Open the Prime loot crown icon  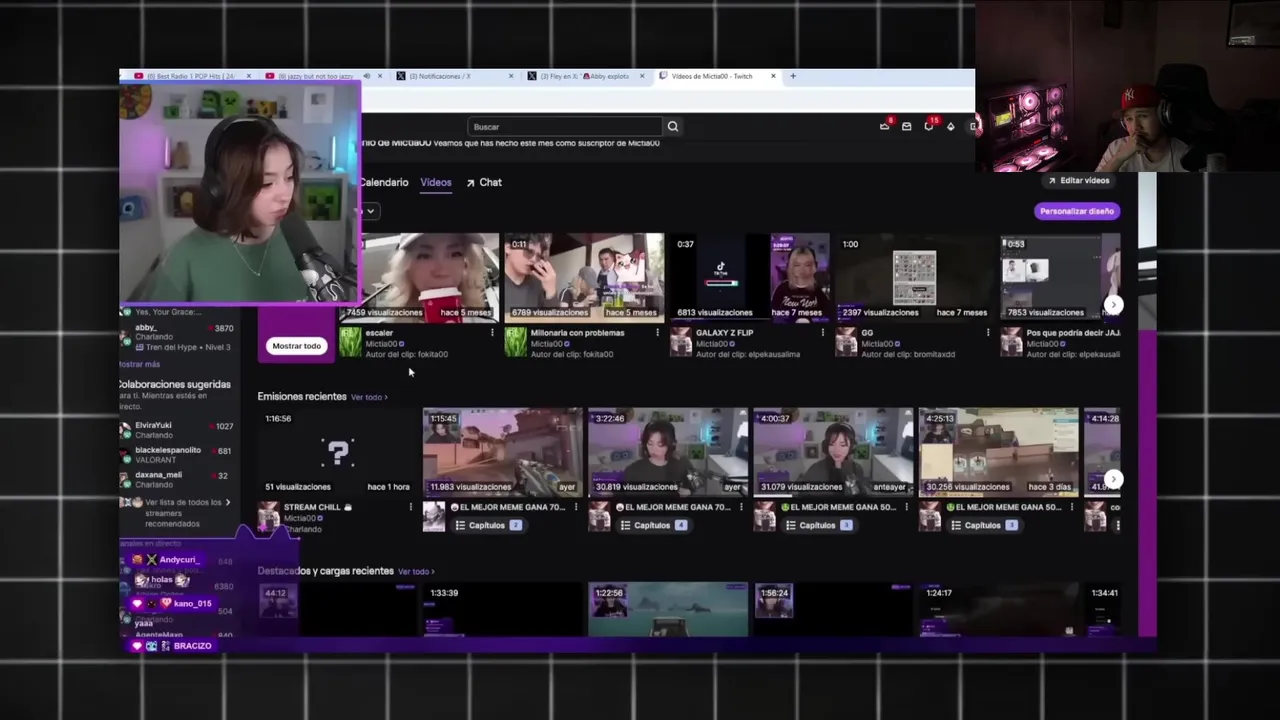(884, 126)
